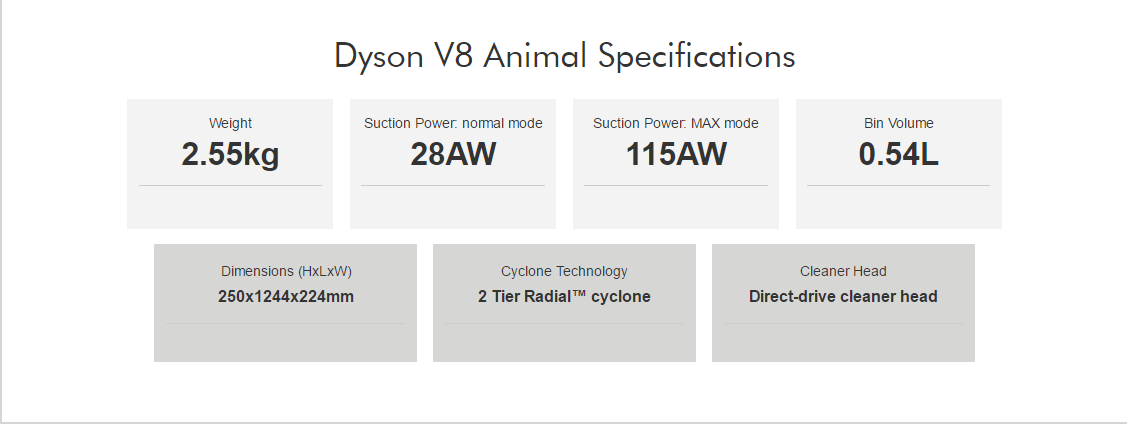This screenshot has width=1127, height=424.
Task: Click the Suction Power: MAX mode label
Action: pos(676,124)
